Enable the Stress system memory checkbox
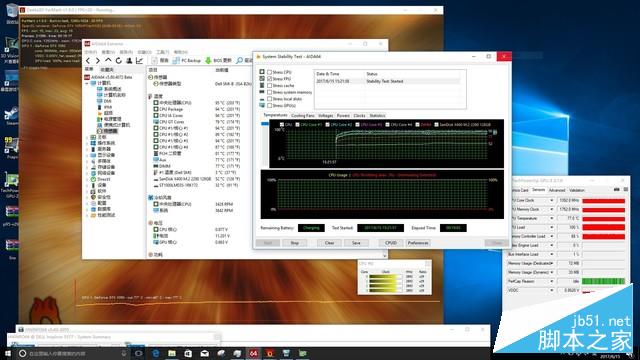The width and height of the screenshot is (640, 360). (x=269, y=92)
